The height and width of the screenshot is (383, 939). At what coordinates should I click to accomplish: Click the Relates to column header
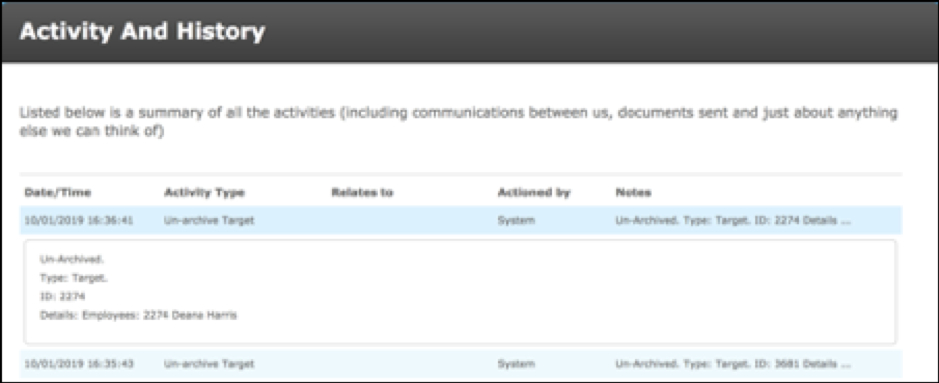coord(362,193)
